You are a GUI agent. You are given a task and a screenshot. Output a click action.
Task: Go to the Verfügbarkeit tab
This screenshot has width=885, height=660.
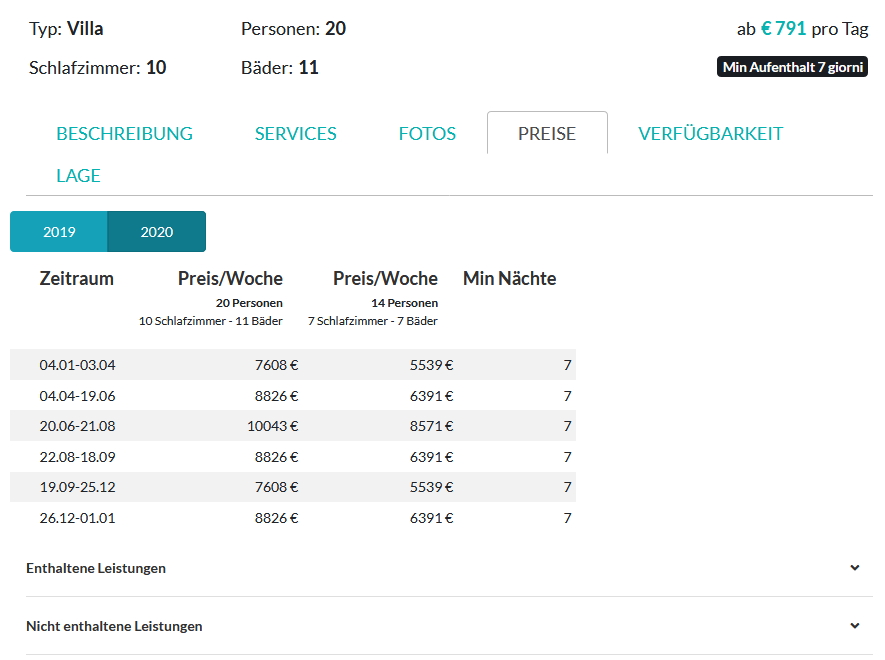pyautogui.click(x=711, y=133)
